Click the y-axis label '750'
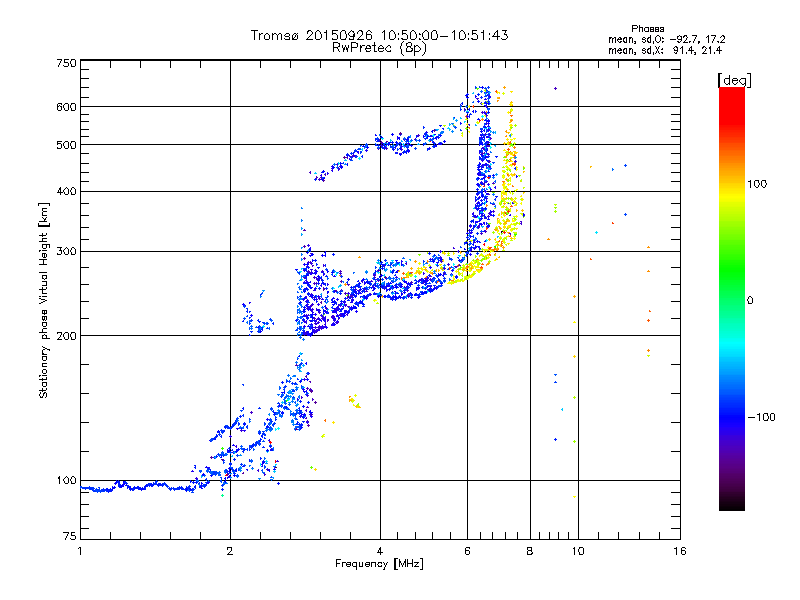Image resolution: width=800 pixels, height=600 pixels. pos(66,63)
